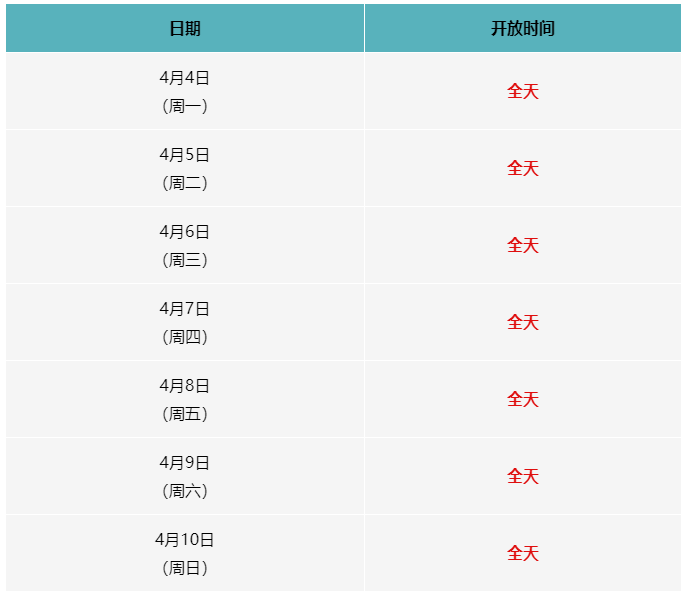This screenshot has height=598, width=687.
Task: Click the (周四) weekday label
Action: tap(185, 337)
